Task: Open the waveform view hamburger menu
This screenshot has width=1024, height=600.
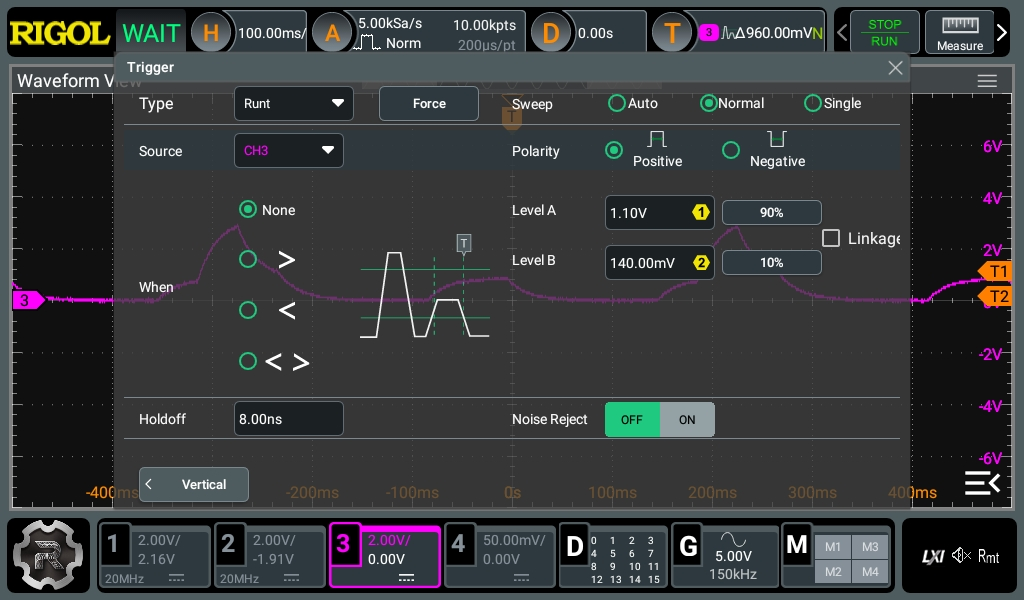Action: tap(987, 81)
